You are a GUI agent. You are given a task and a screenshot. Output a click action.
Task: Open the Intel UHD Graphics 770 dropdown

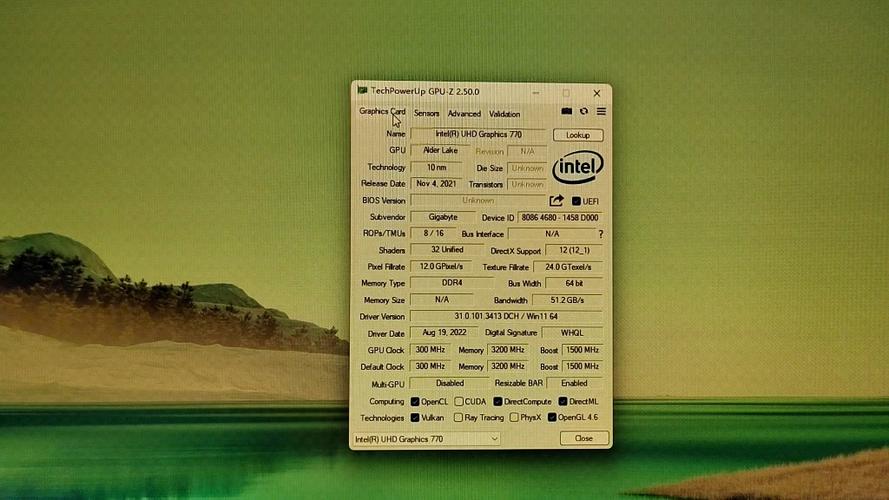pyautogui.click(x=426, y=438)
